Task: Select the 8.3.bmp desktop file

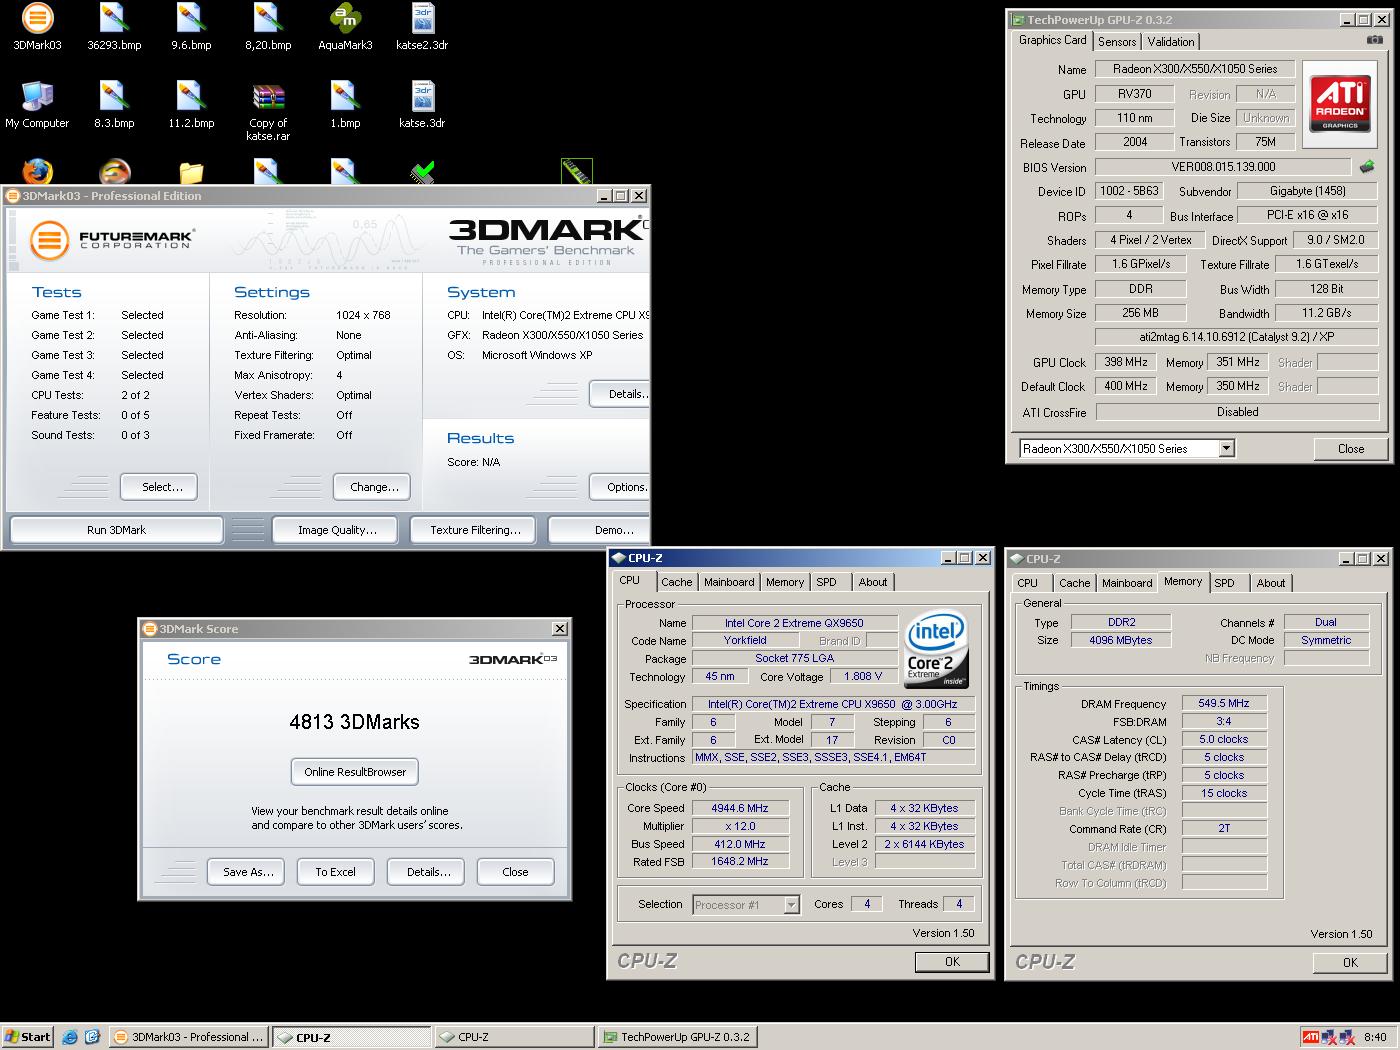Action: tap(114, 105)
